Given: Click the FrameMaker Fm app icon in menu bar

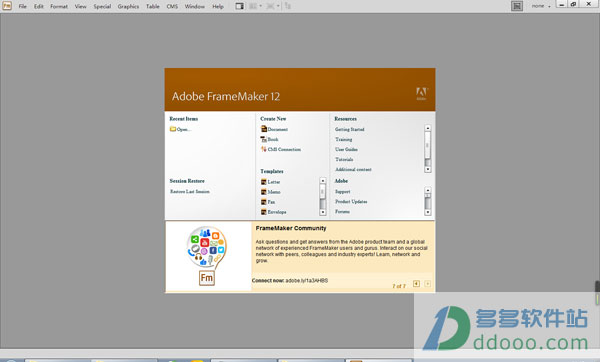Looking at the screenshot, I should 7,6.
